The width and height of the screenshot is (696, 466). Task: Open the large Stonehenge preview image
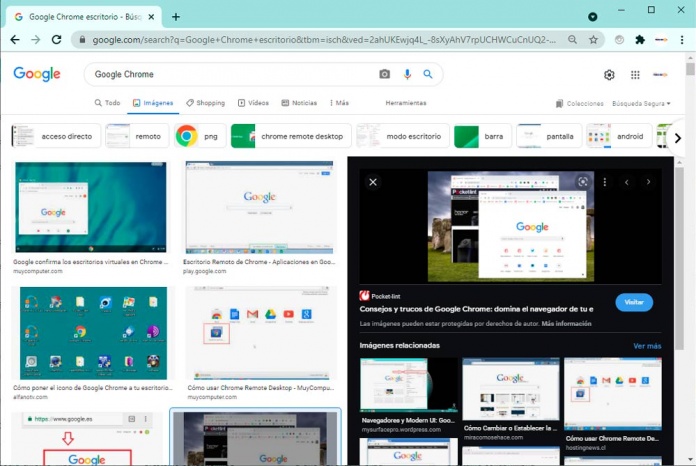pos(510,226)
